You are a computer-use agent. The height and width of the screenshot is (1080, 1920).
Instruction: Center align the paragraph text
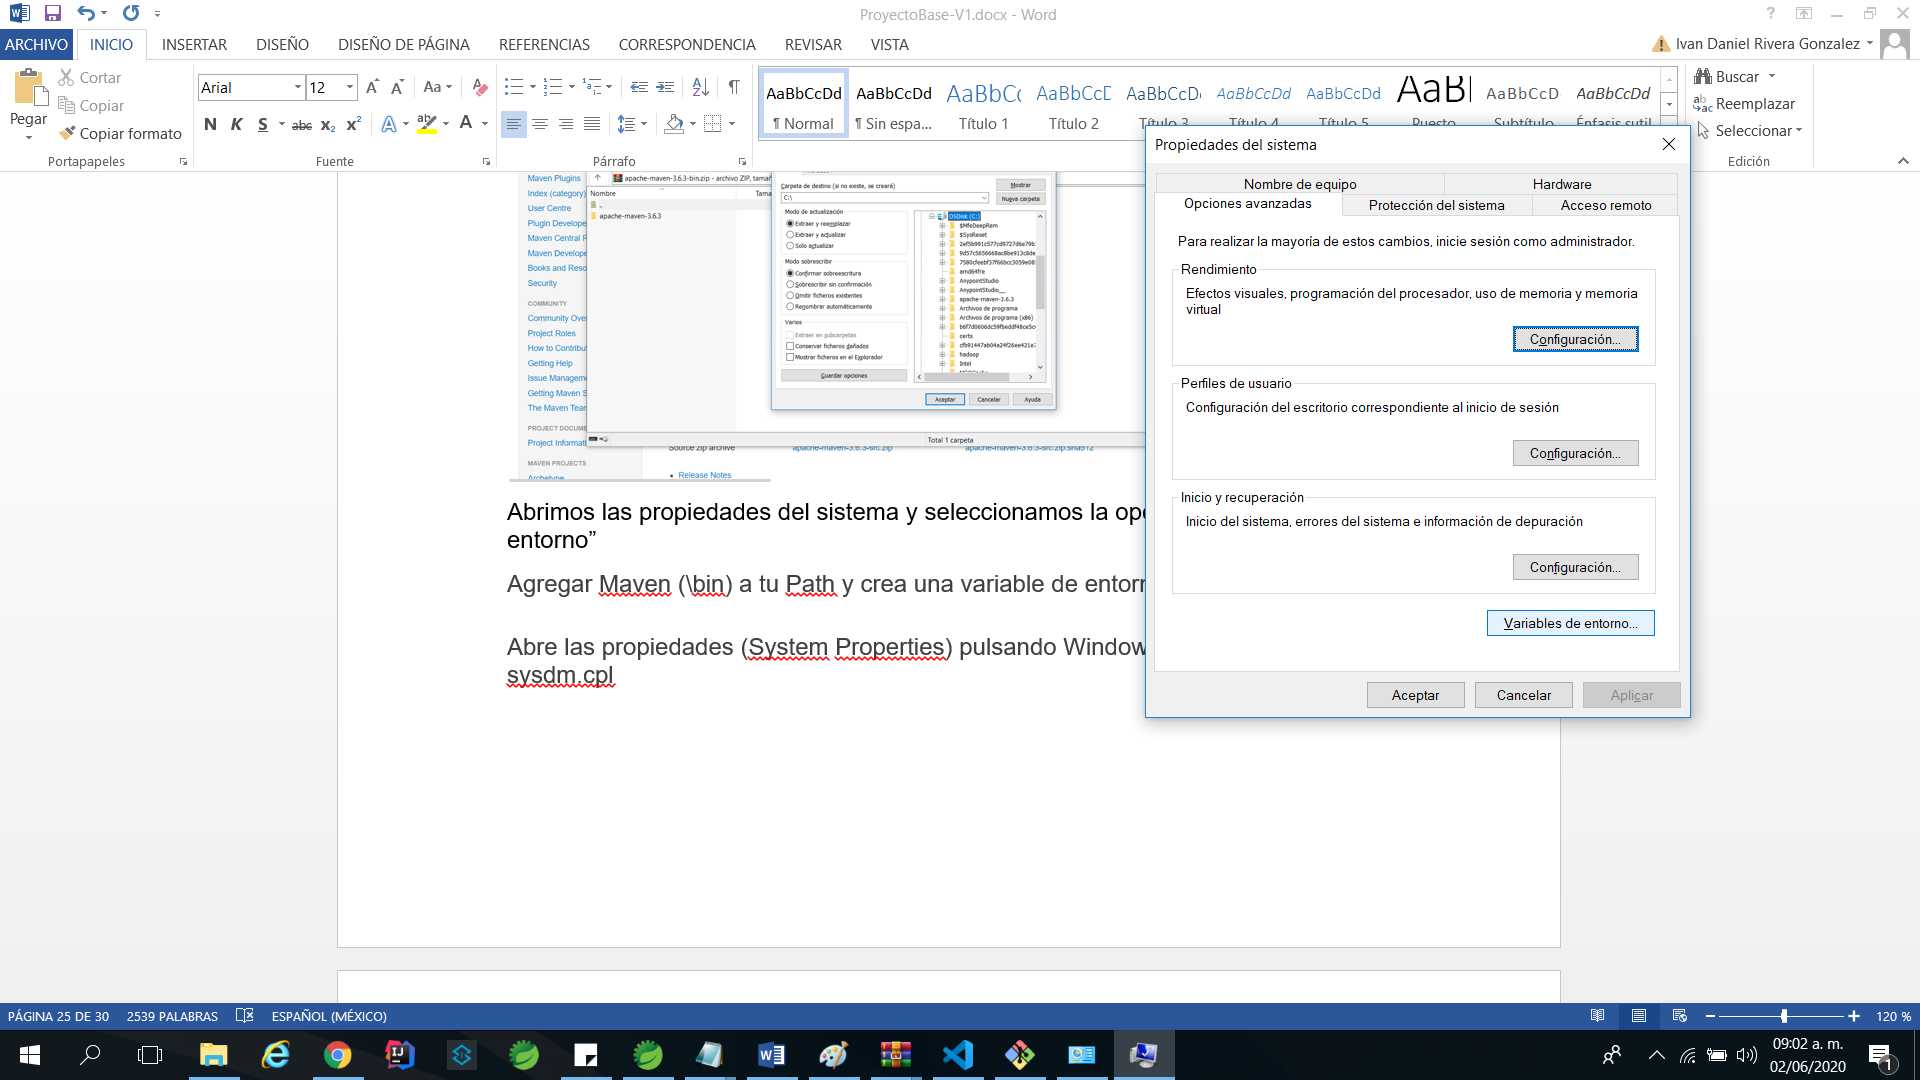(x=540, y=124)
